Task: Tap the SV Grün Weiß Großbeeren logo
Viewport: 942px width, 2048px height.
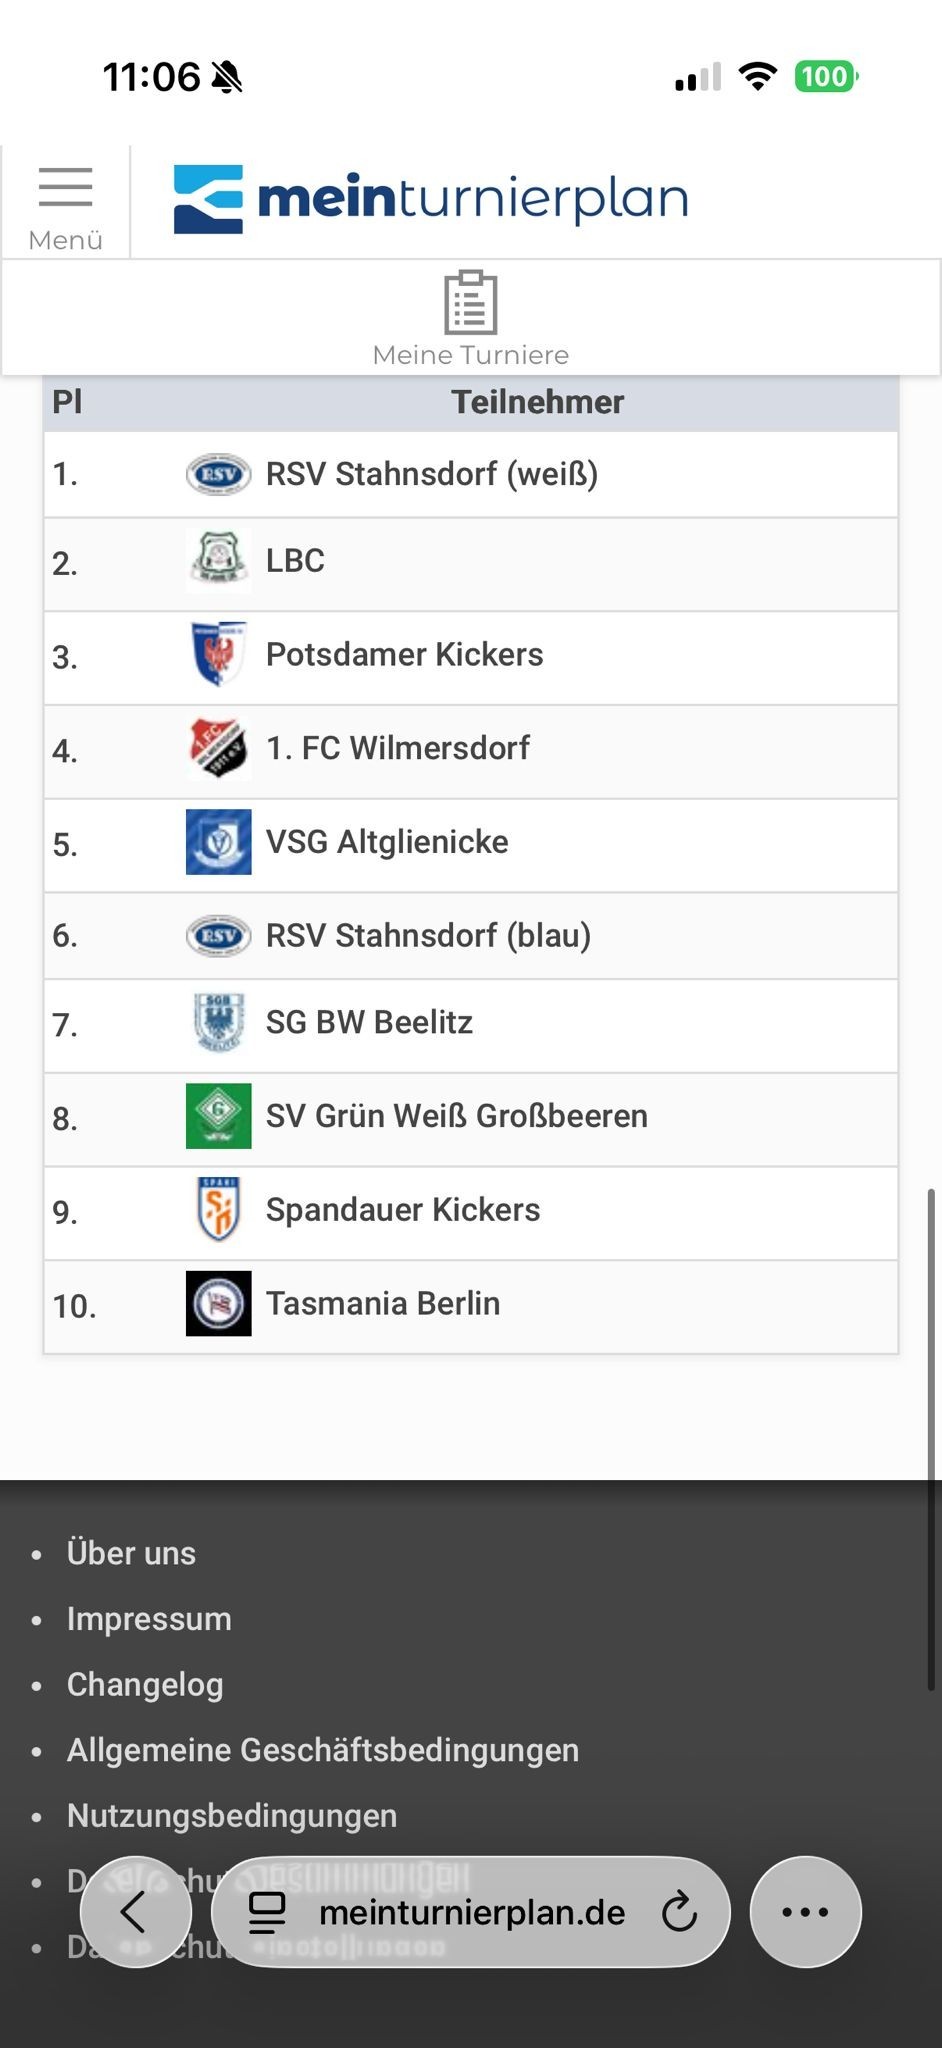Action: pos(218,1116)
